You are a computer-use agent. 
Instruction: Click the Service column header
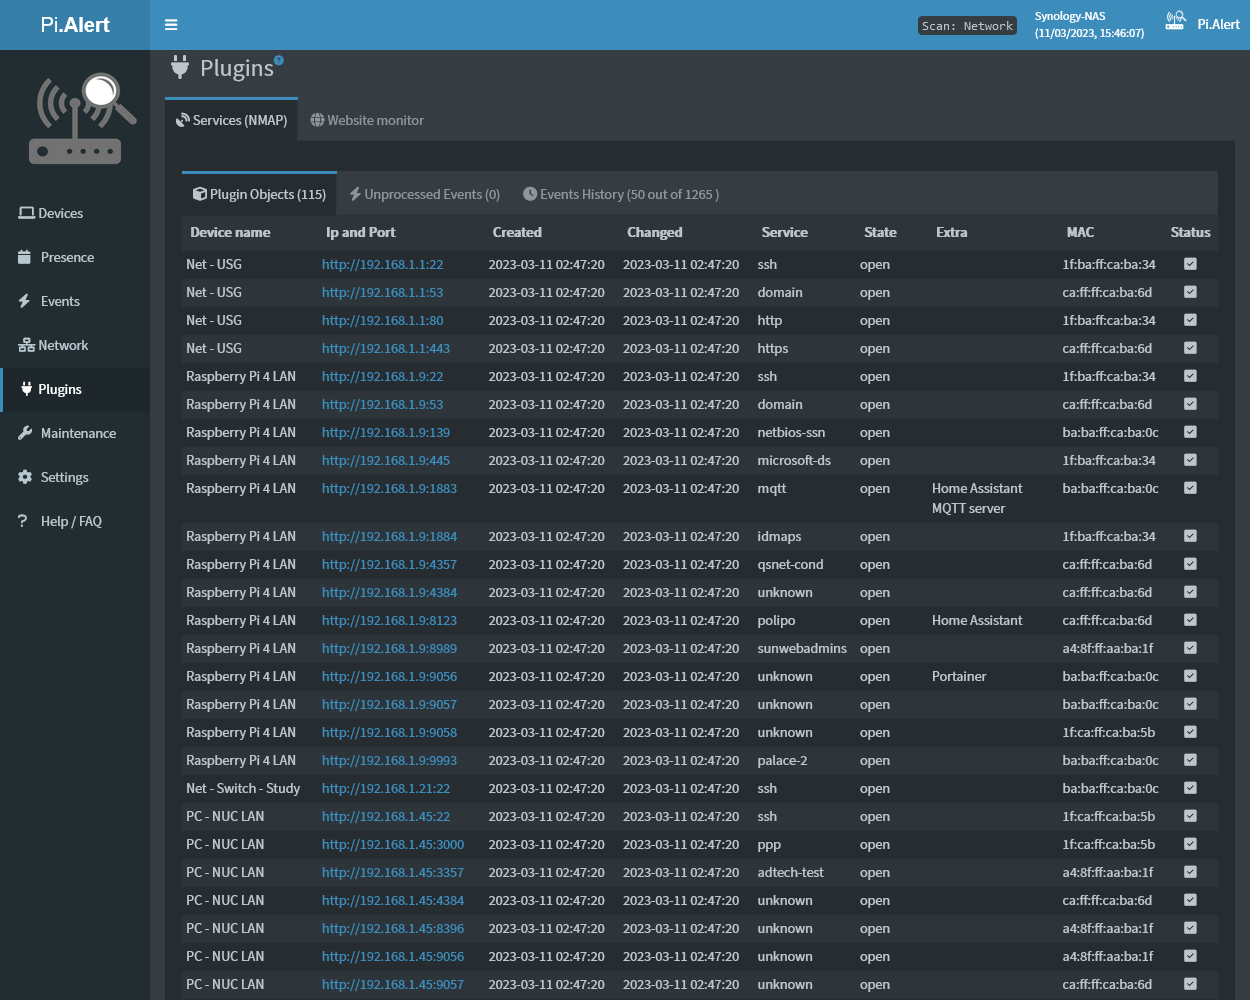[x=784, y=232]
